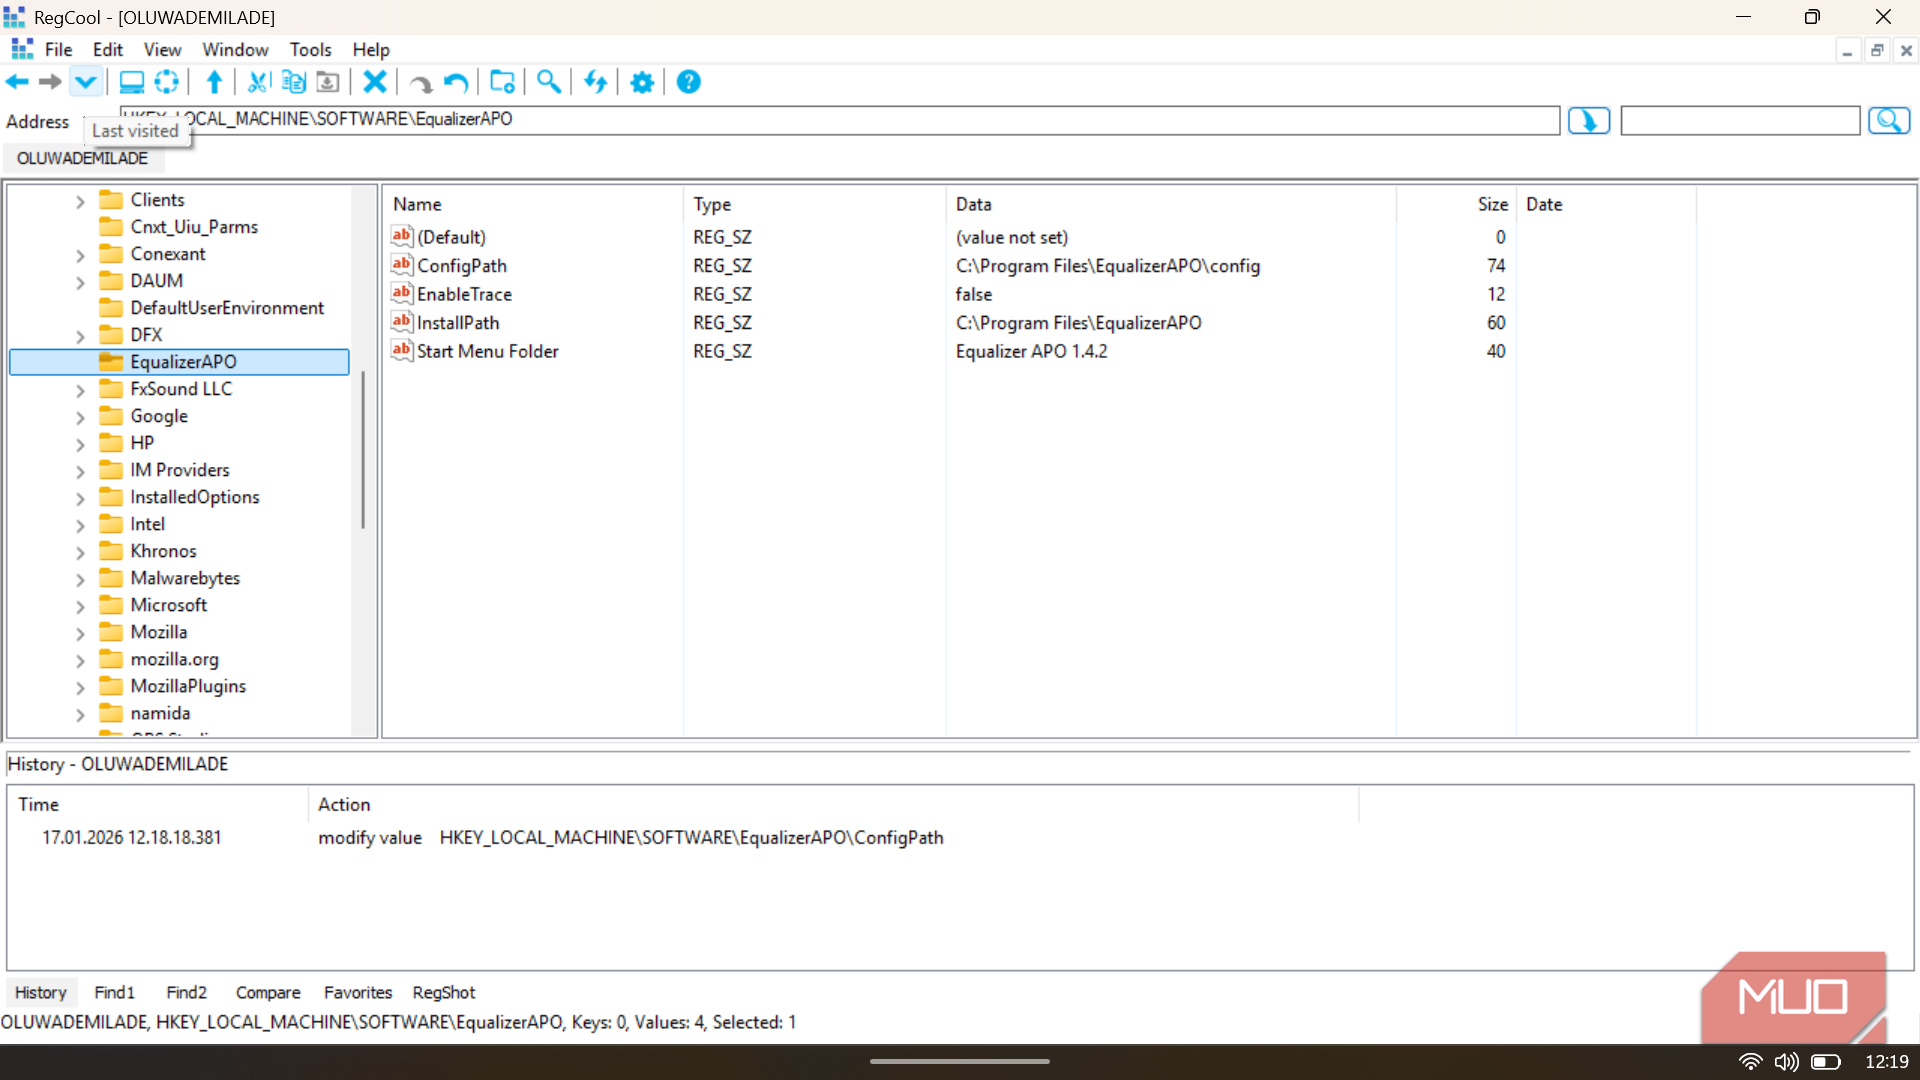This screenshot has width=1920, height=1080.
Task: Expand the Clients key
Action: 80,201
